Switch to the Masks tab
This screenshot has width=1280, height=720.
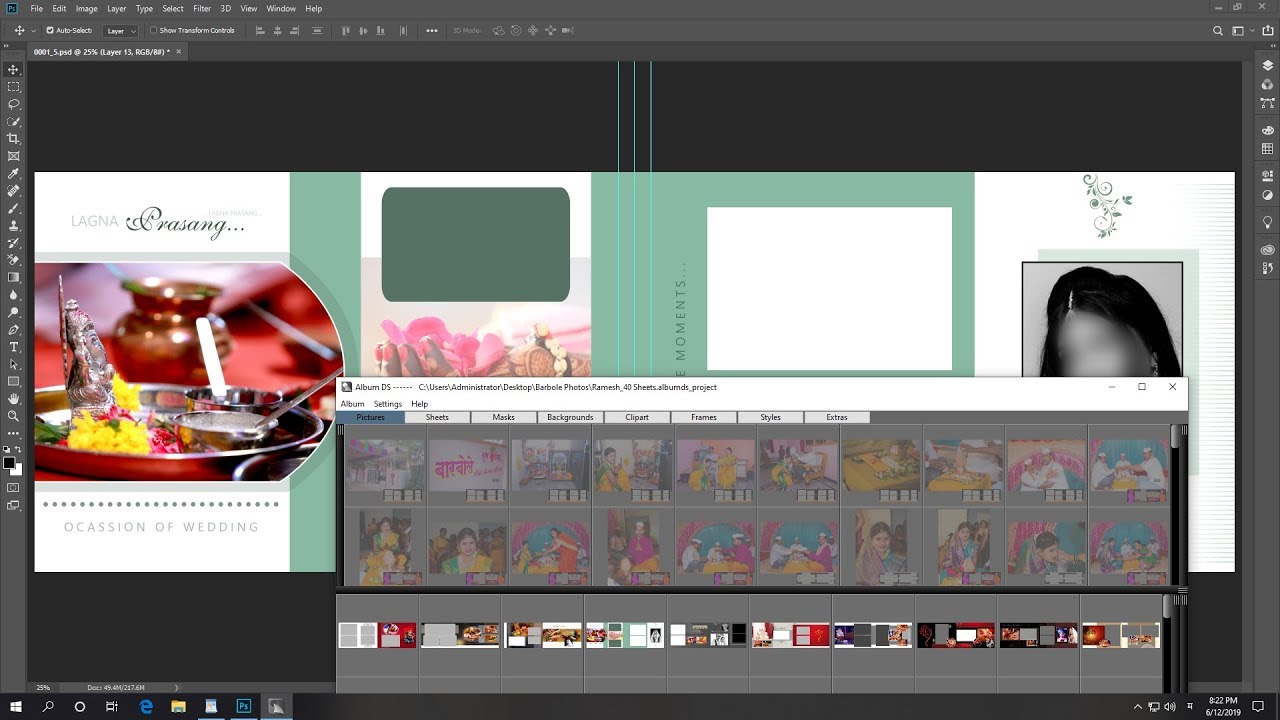click(x=504, y=417)
